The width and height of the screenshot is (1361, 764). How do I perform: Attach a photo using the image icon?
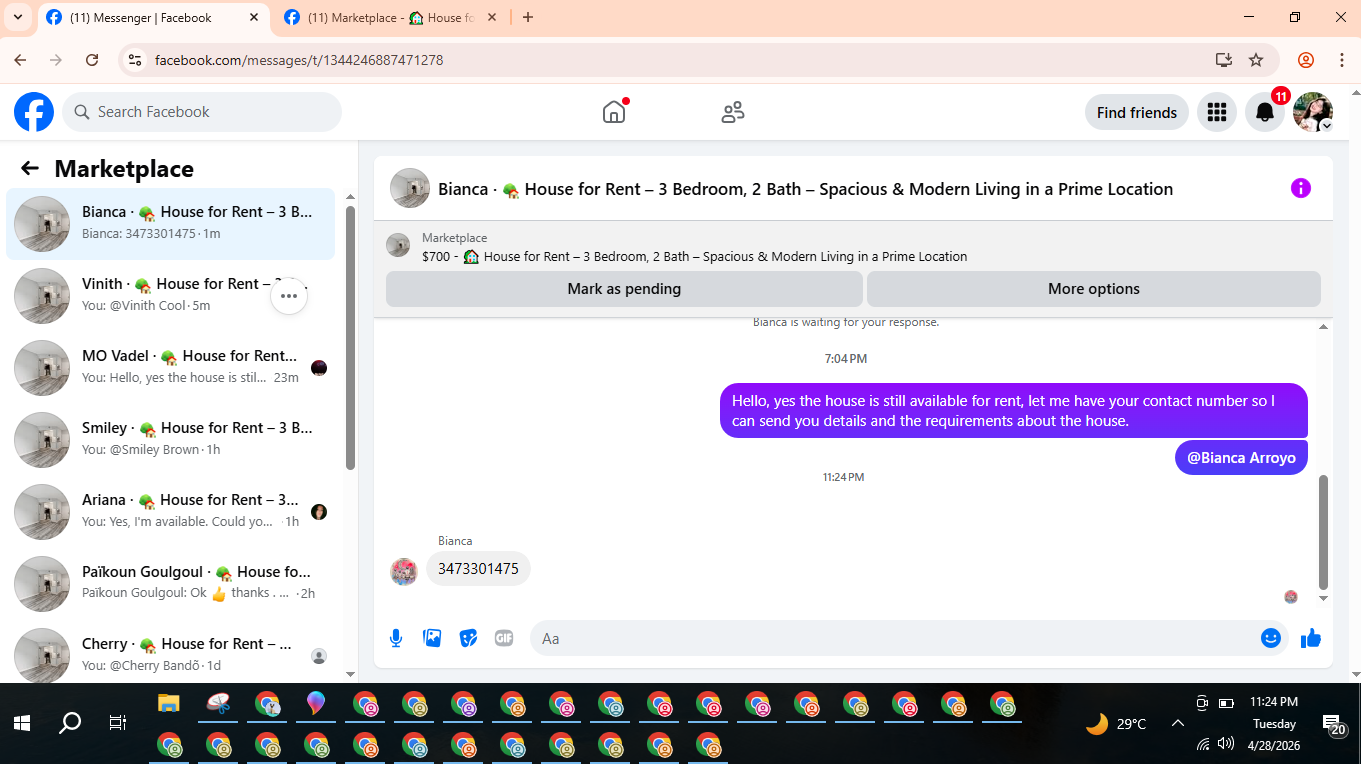[432, 638]
